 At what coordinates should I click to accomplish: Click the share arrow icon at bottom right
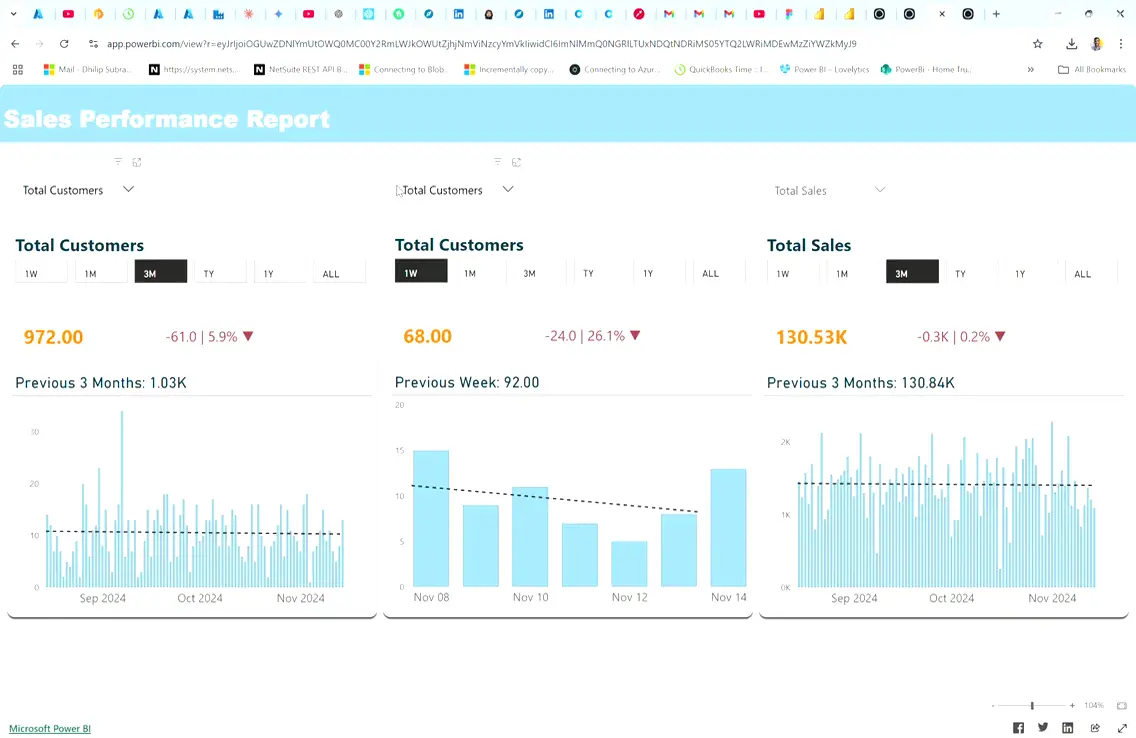tap(1095, 728)
